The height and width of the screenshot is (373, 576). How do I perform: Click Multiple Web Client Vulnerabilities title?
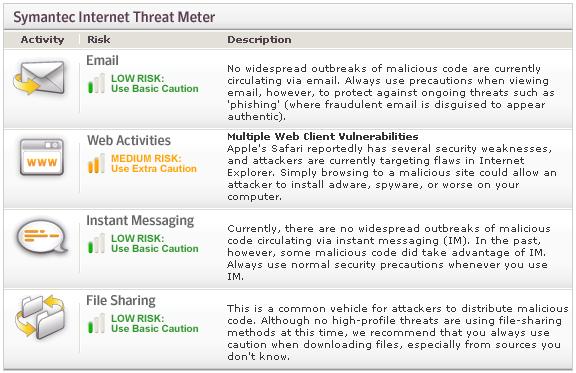point(323,137)
